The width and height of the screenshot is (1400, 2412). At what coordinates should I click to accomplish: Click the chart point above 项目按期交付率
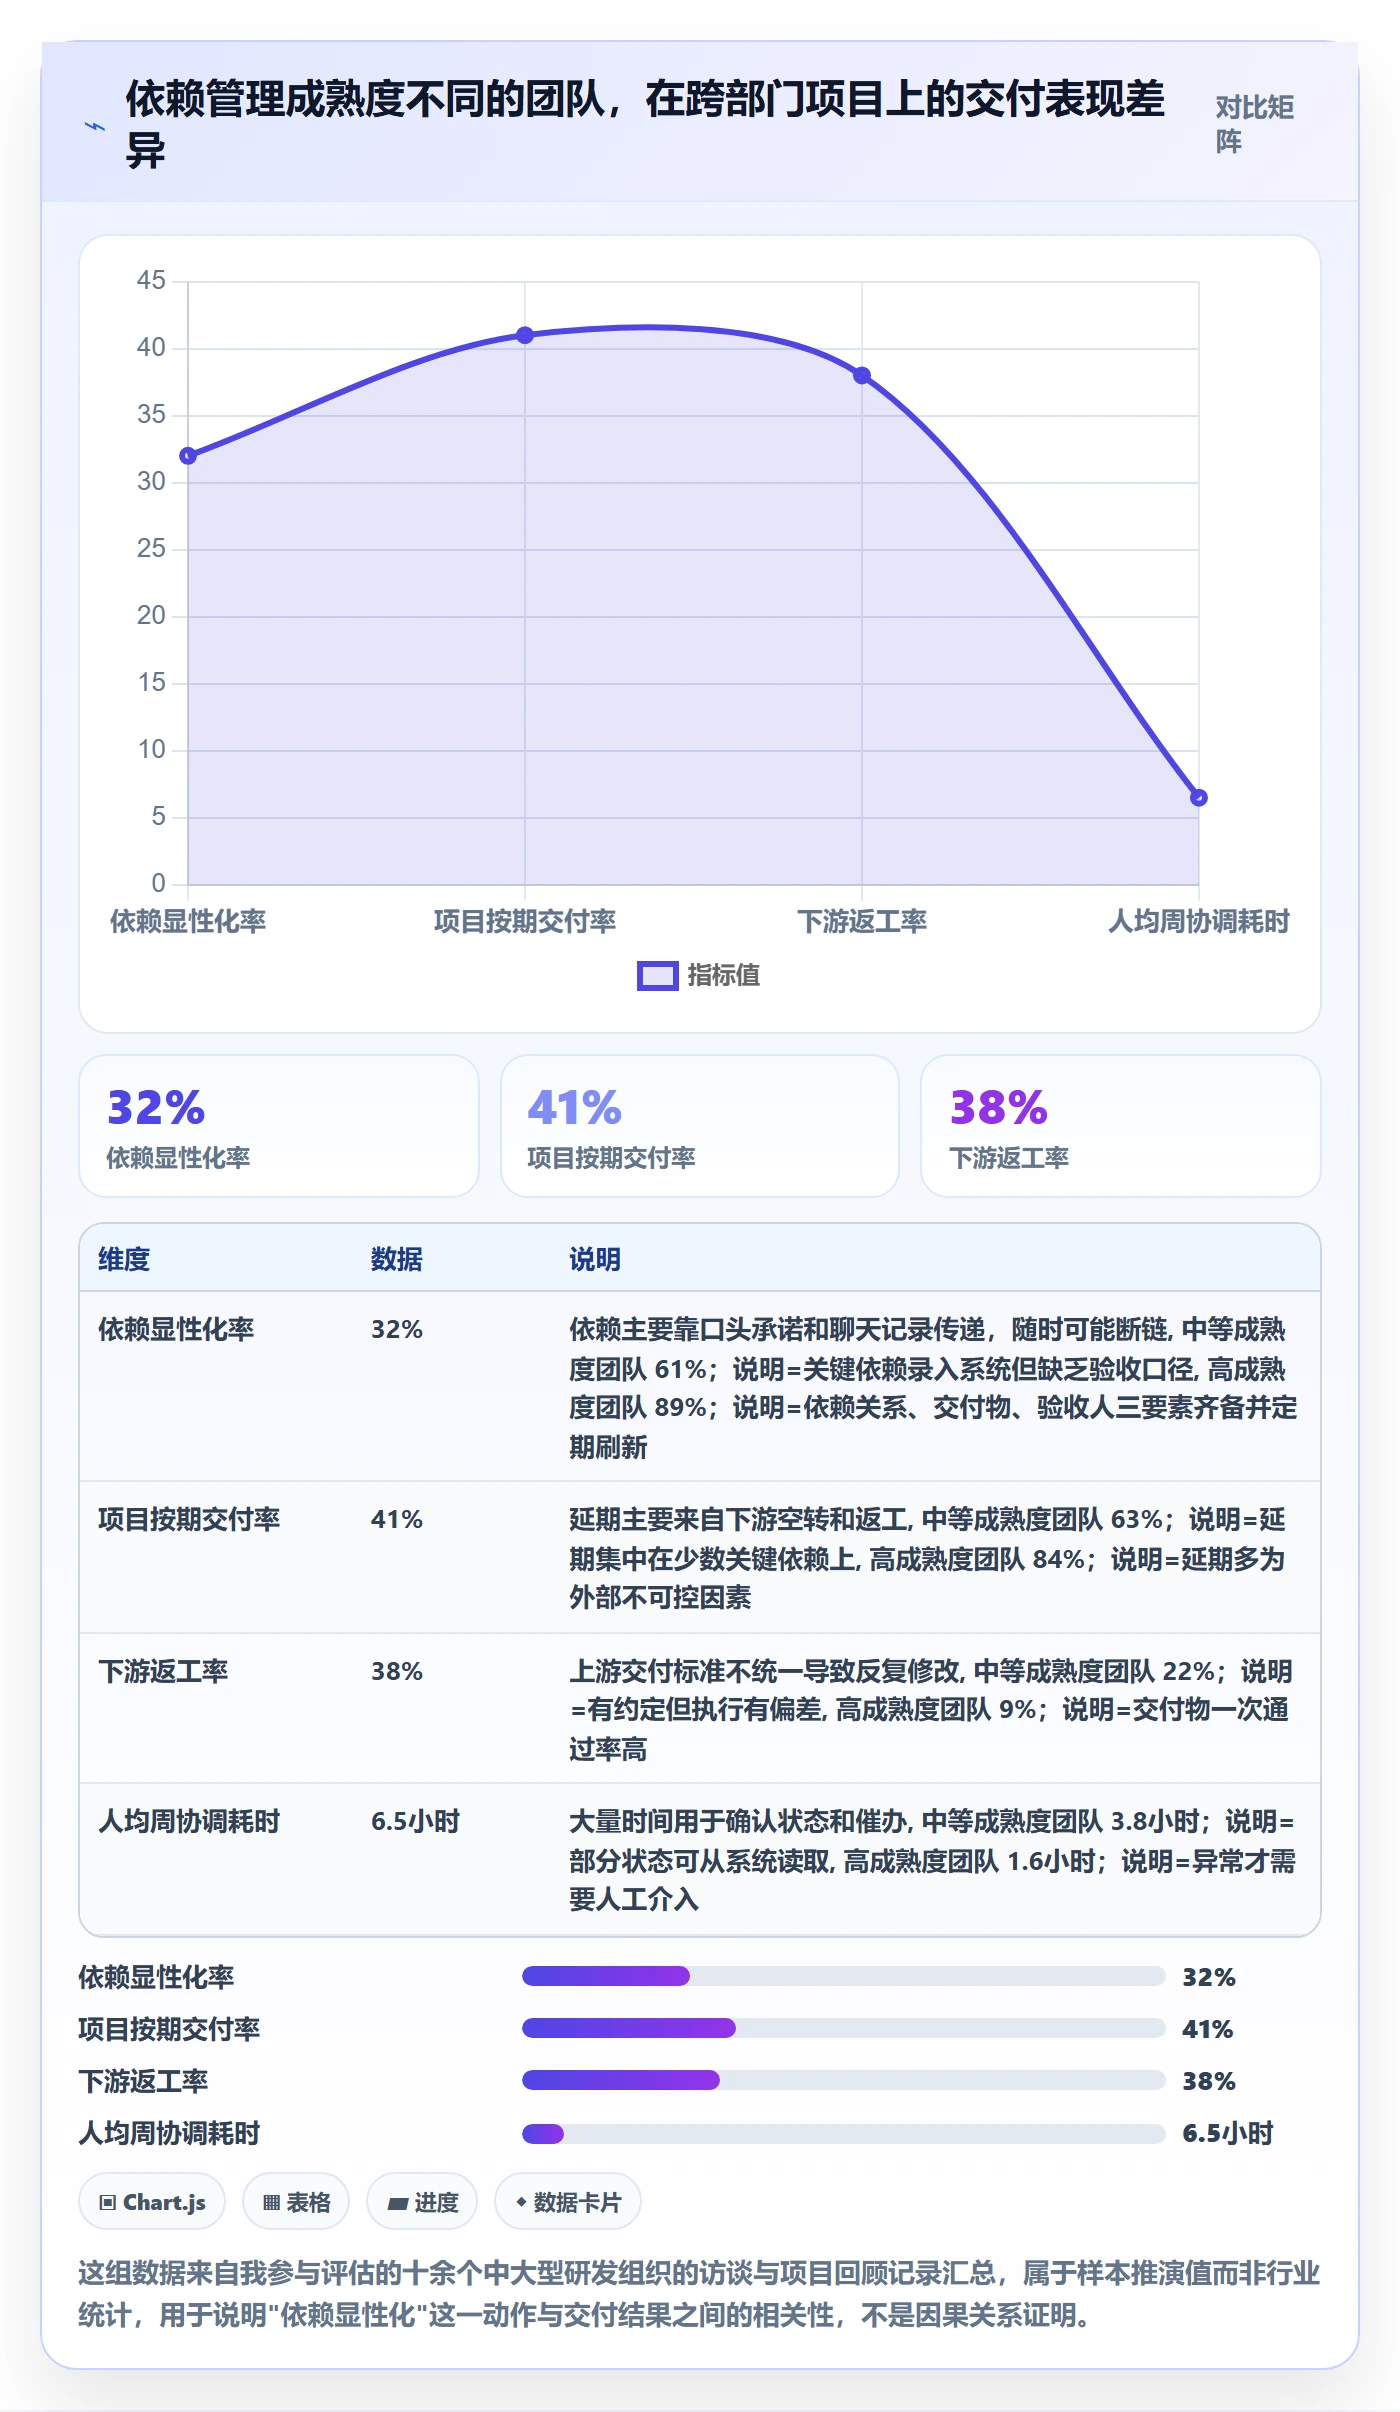click(525, 335)
